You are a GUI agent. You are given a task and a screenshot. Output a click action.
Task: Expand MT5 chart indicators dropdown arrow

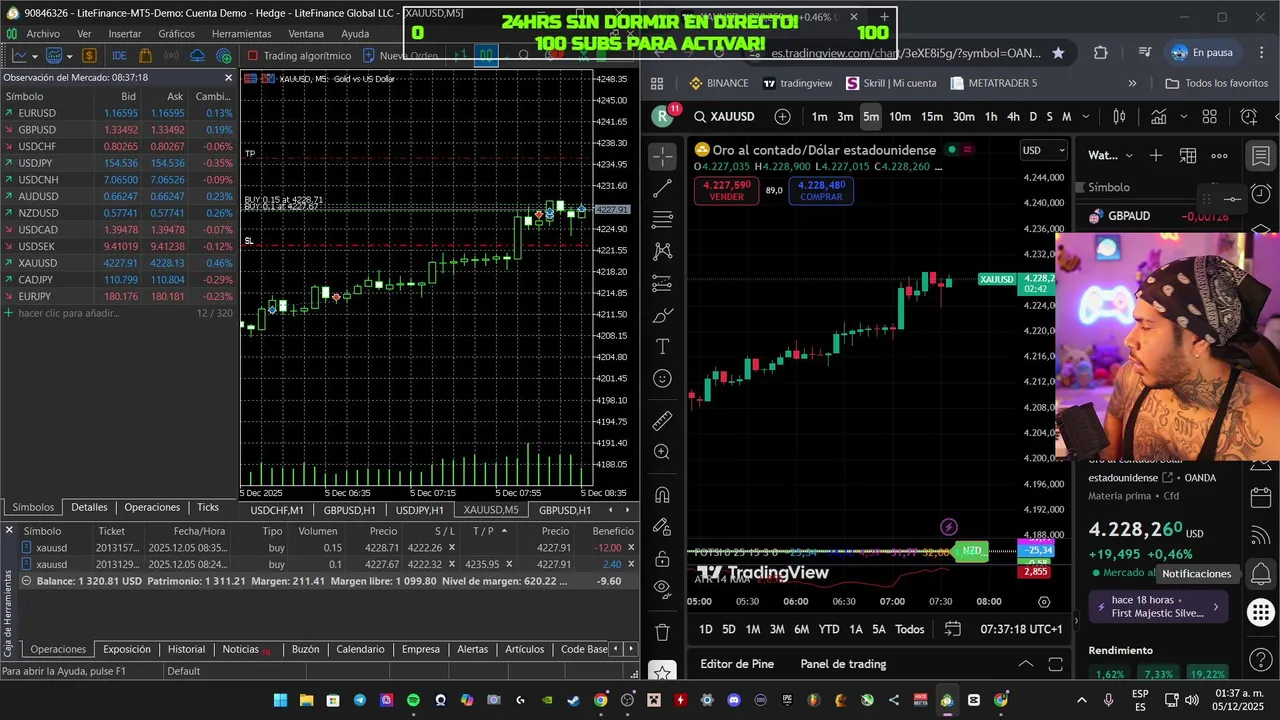68,56
